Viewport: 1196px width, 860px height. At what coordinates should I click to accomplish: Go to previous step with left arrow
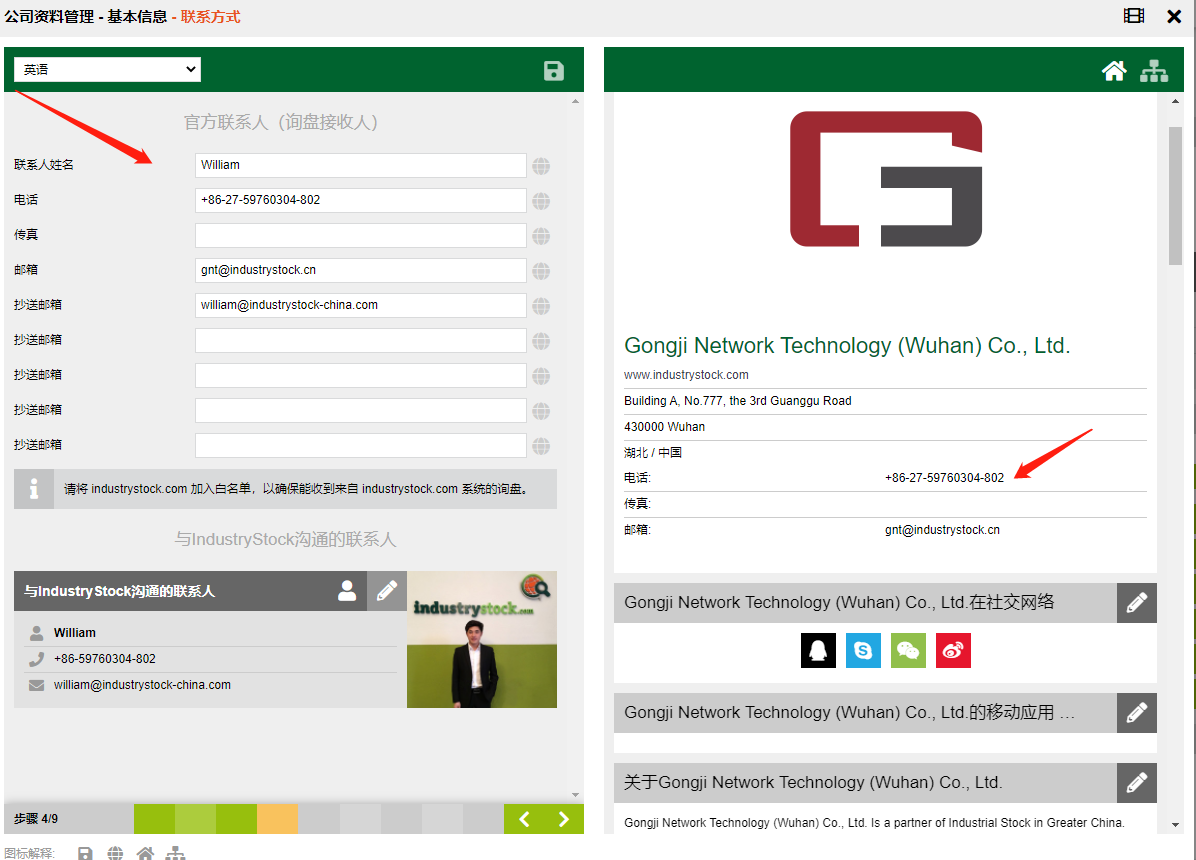point(524,819)
